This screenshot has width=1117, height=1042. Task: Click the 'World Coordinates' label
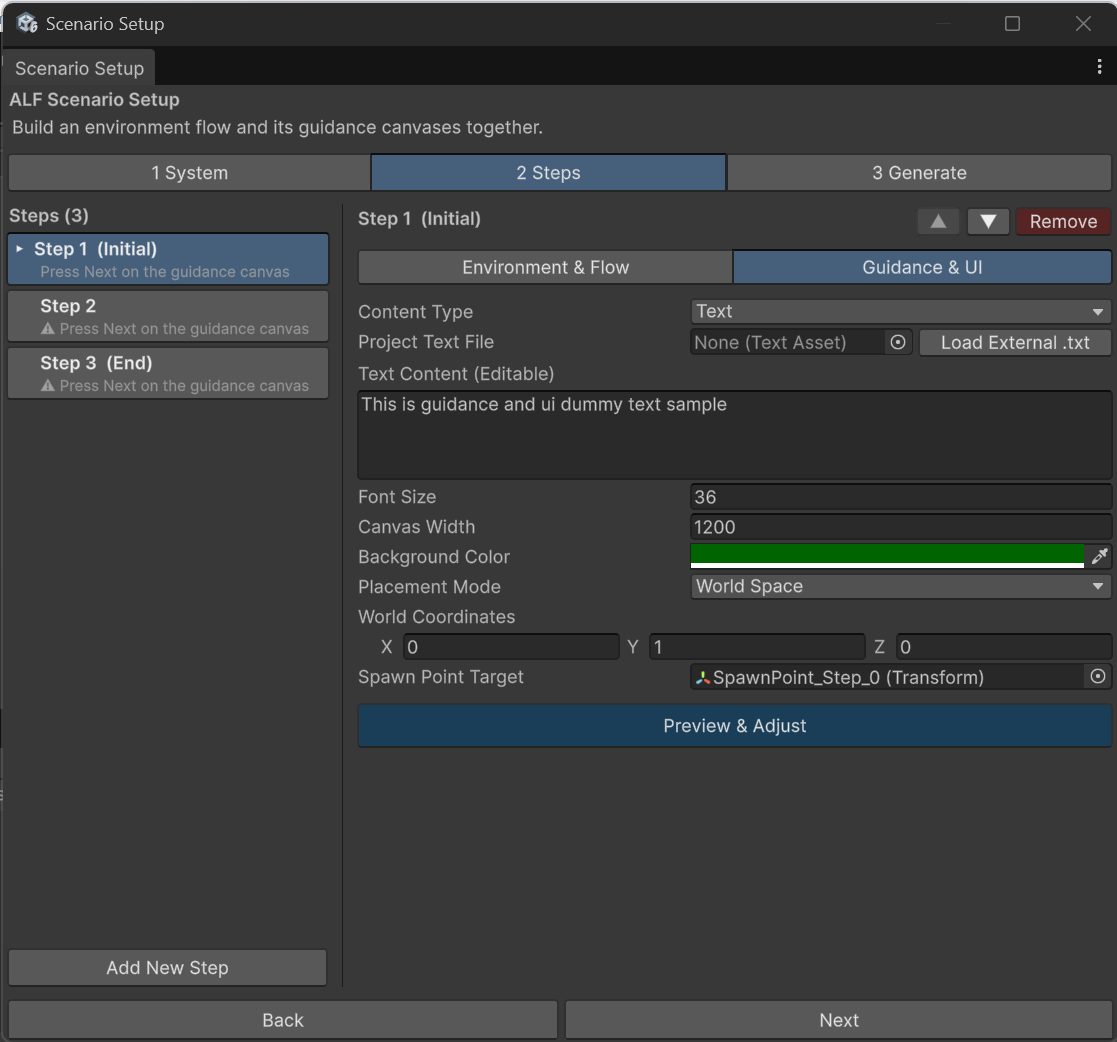(x=436, y=617)
